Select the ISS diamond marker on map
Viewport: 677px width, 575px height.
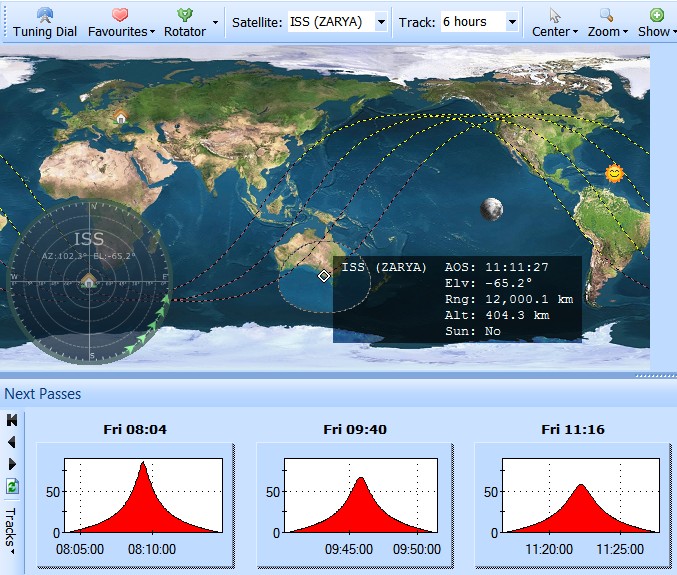pyautogui.click(x=324, y=275)
